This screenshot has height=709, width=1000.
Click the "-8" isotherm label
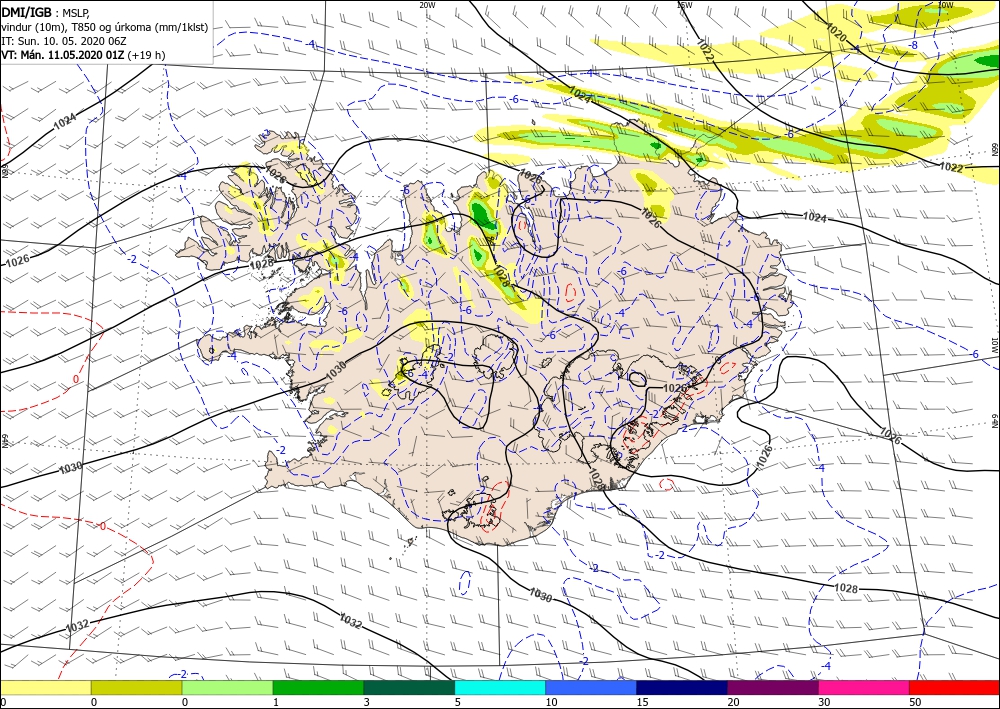913,45
